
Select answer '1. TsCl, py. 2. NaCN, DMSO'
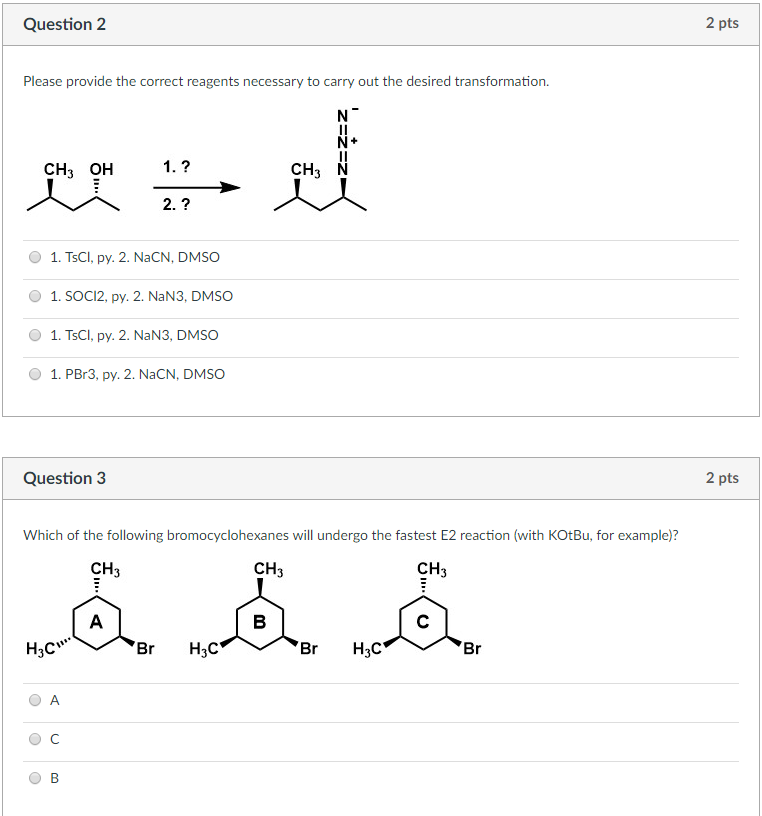tap(35, 257)
